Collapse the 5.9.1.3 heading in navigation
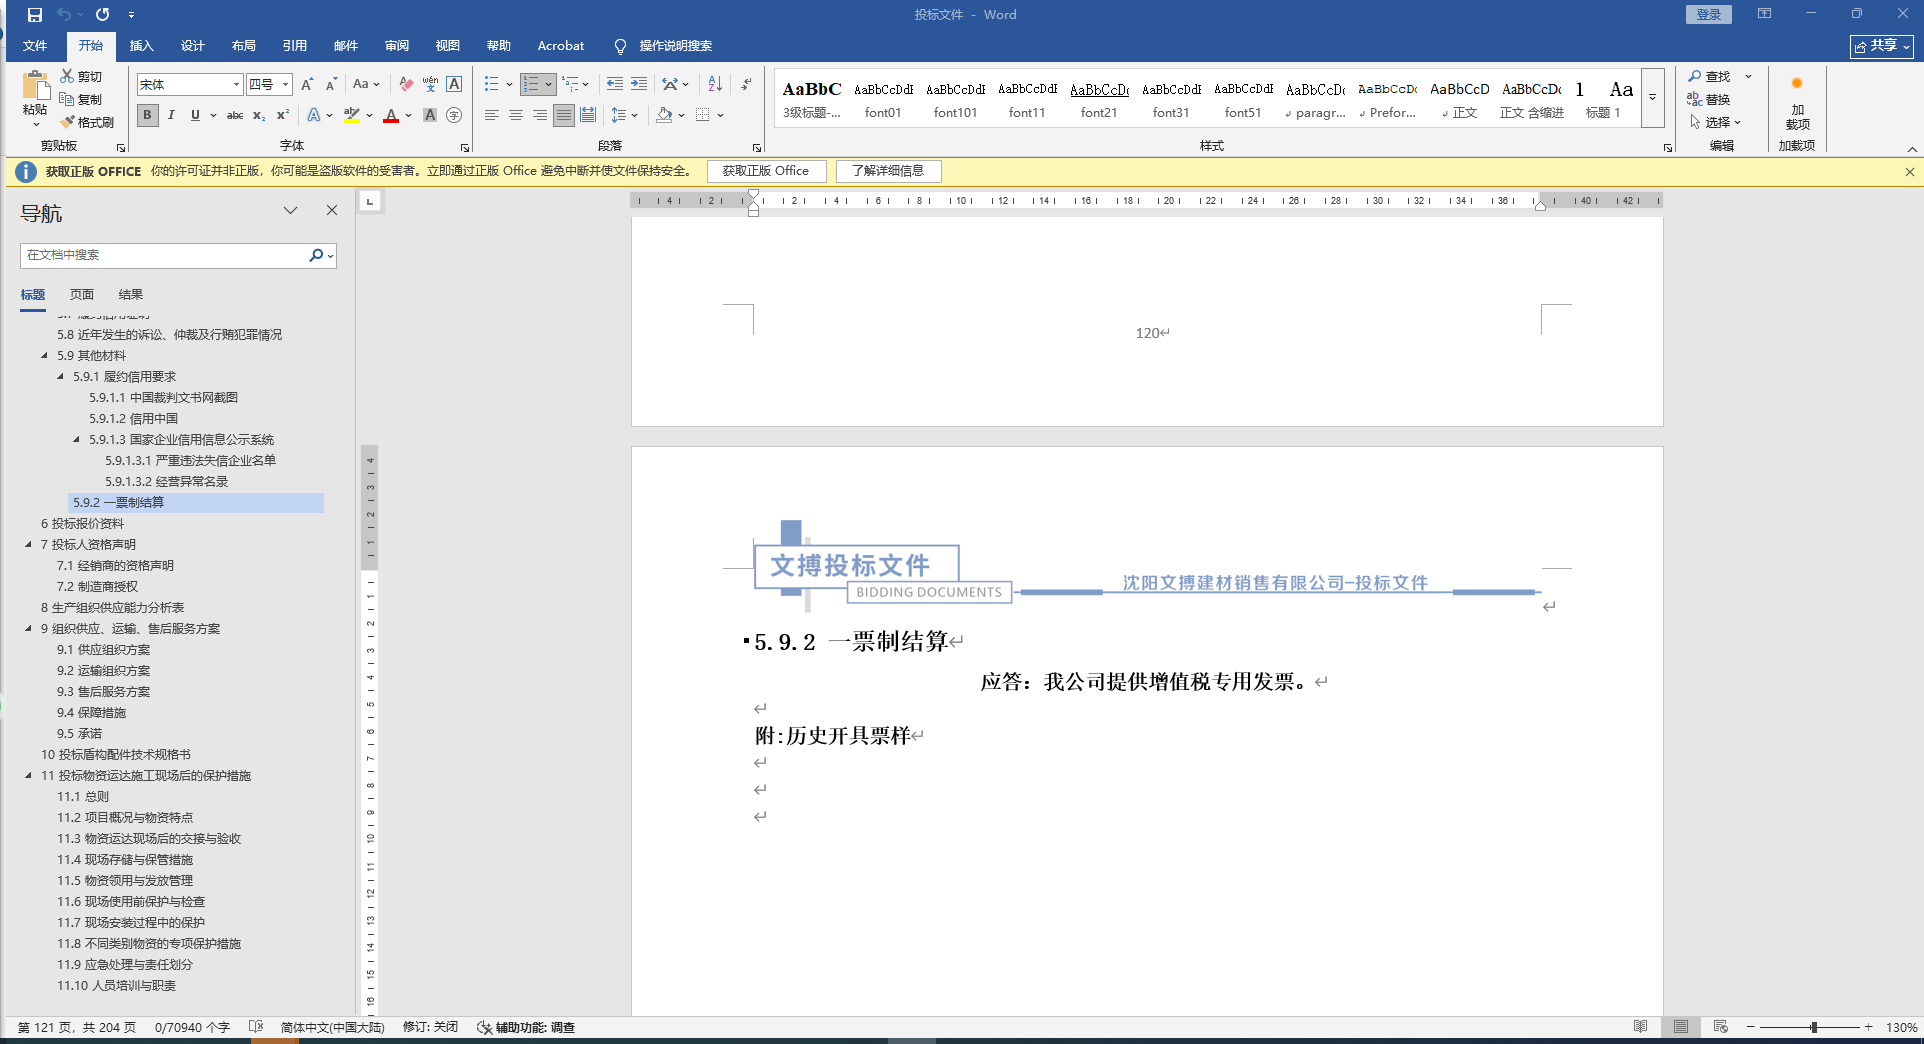The image size is (1924, 1044). tap(77, 439)
